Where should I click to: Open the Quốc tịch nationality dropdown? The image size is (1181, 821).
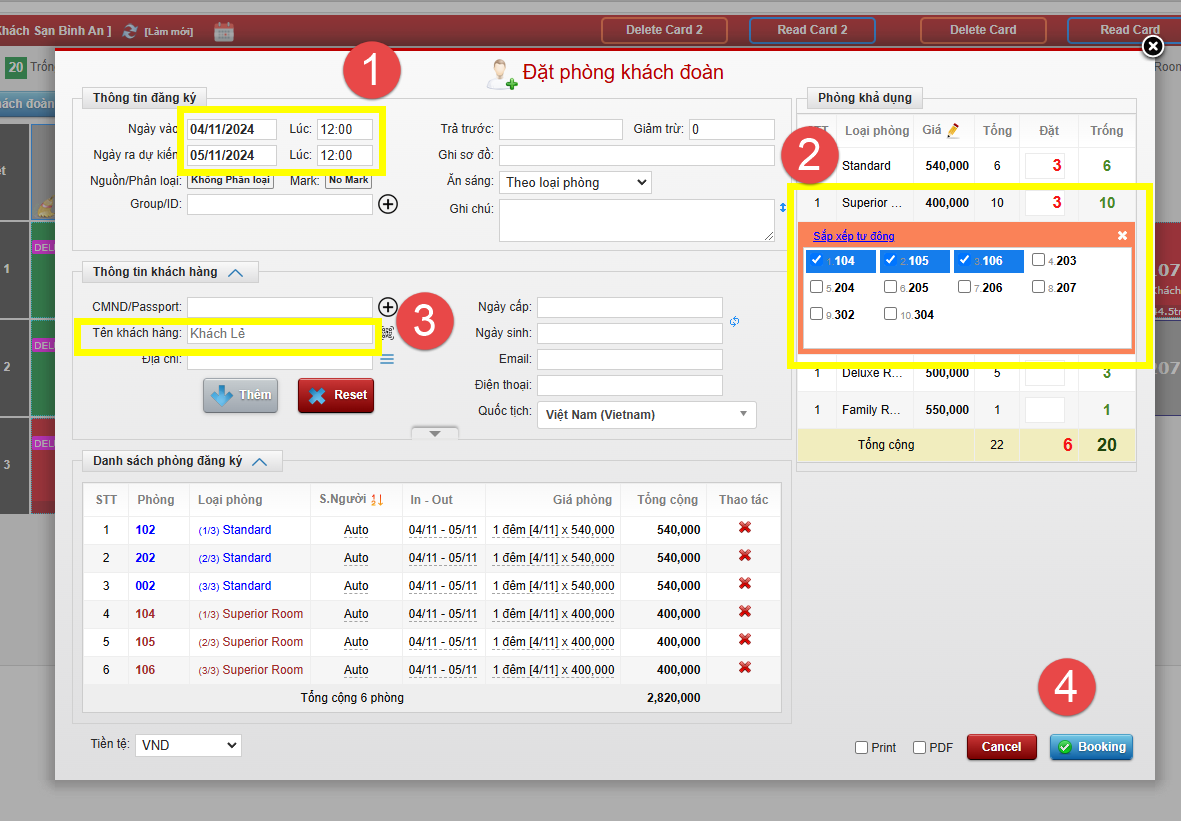tap(646, 414)
